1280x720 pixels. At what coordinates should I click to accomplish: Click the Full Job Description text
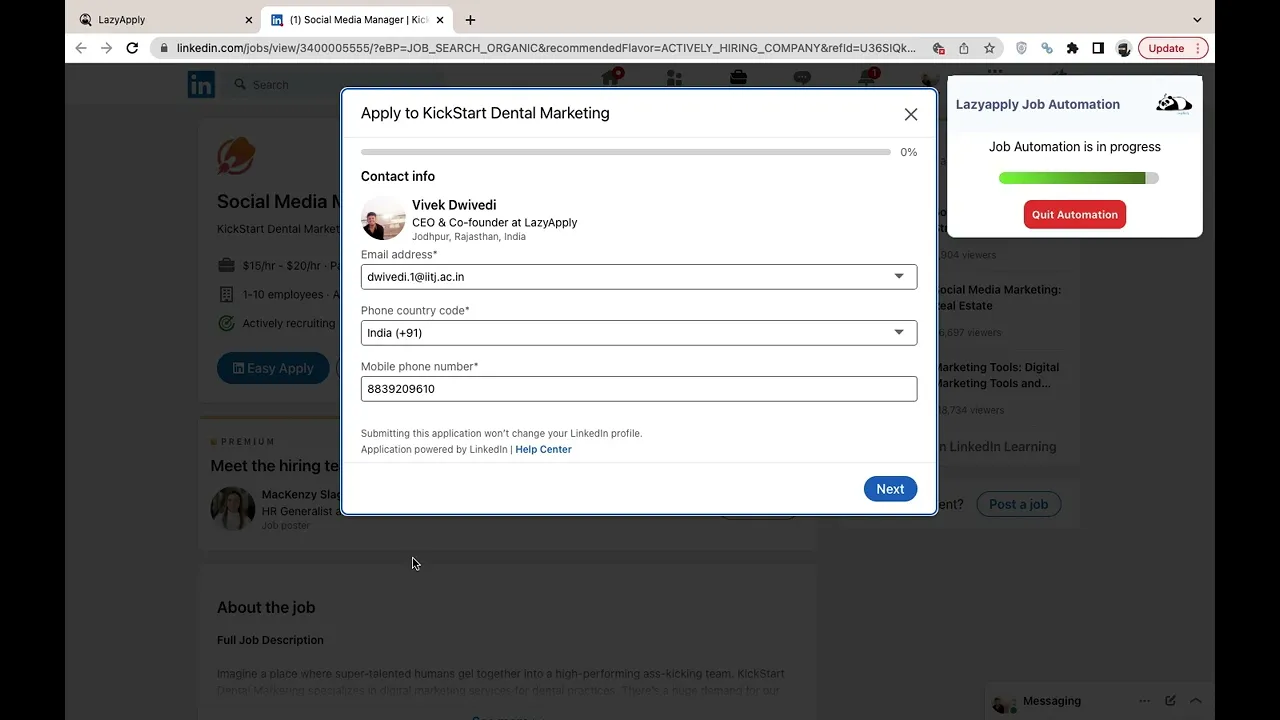[x=270, y=640]
